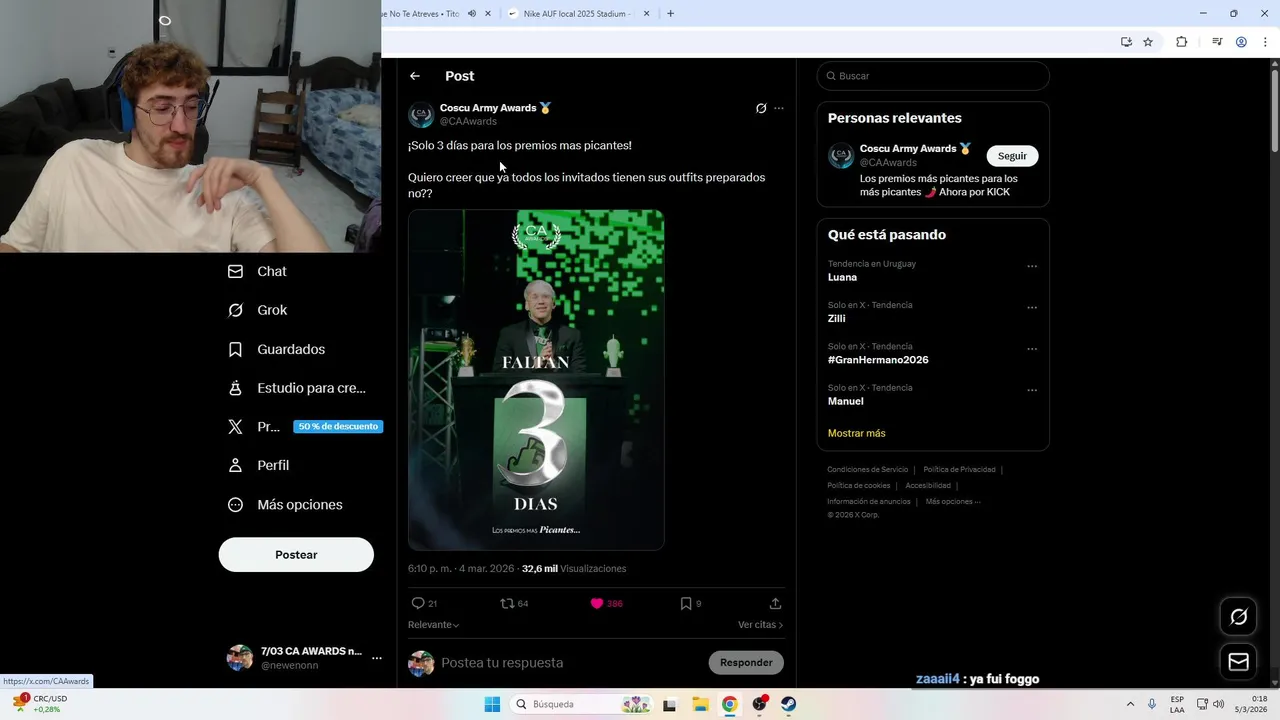1280x720 pixels.
Task: Open the Windows Start menu
Action: [492, 704]
